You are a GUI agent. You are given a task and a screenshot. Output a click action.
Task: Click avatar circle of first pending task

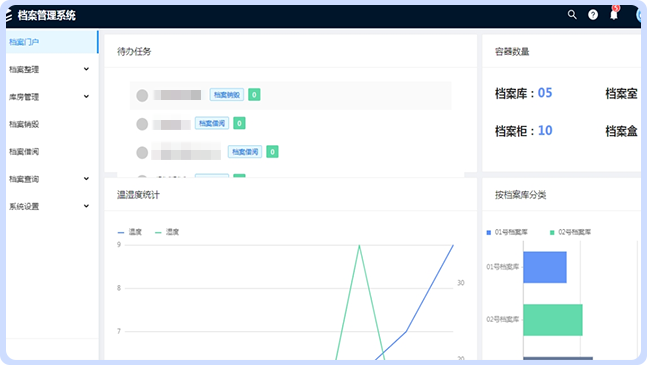pyautogui.click(x=142, y=95)
